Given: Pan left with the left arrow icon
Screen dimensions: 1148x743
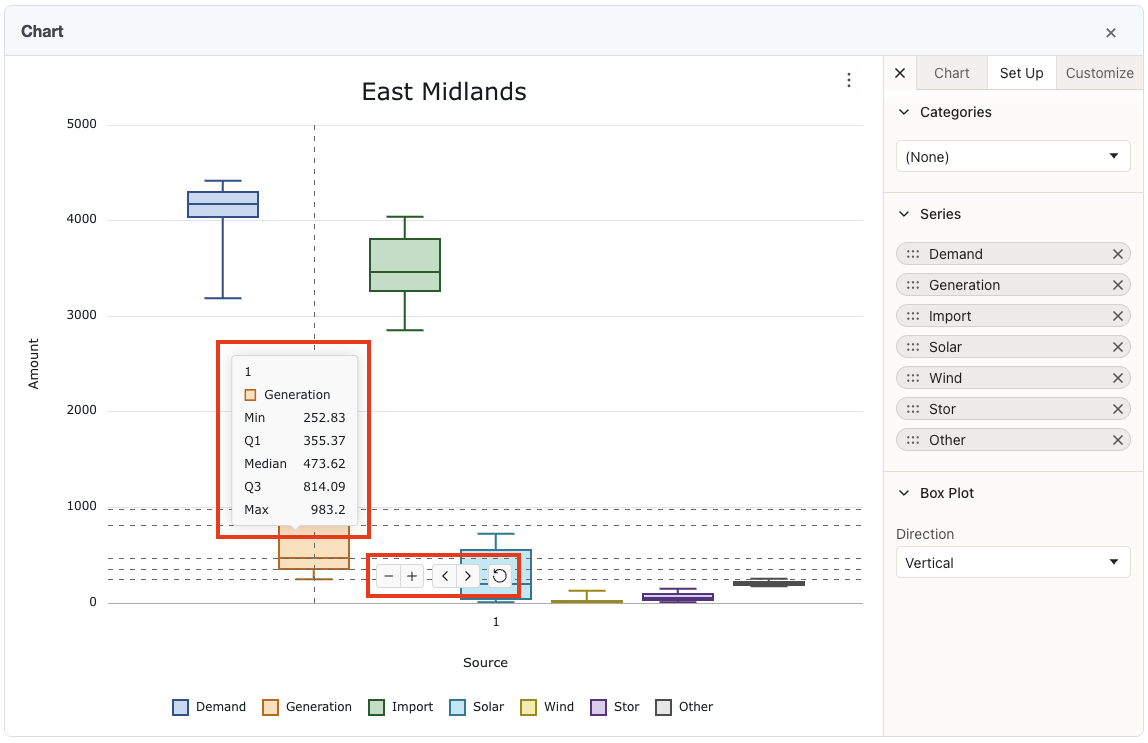Looking at the screenshot, I should 444,576.
